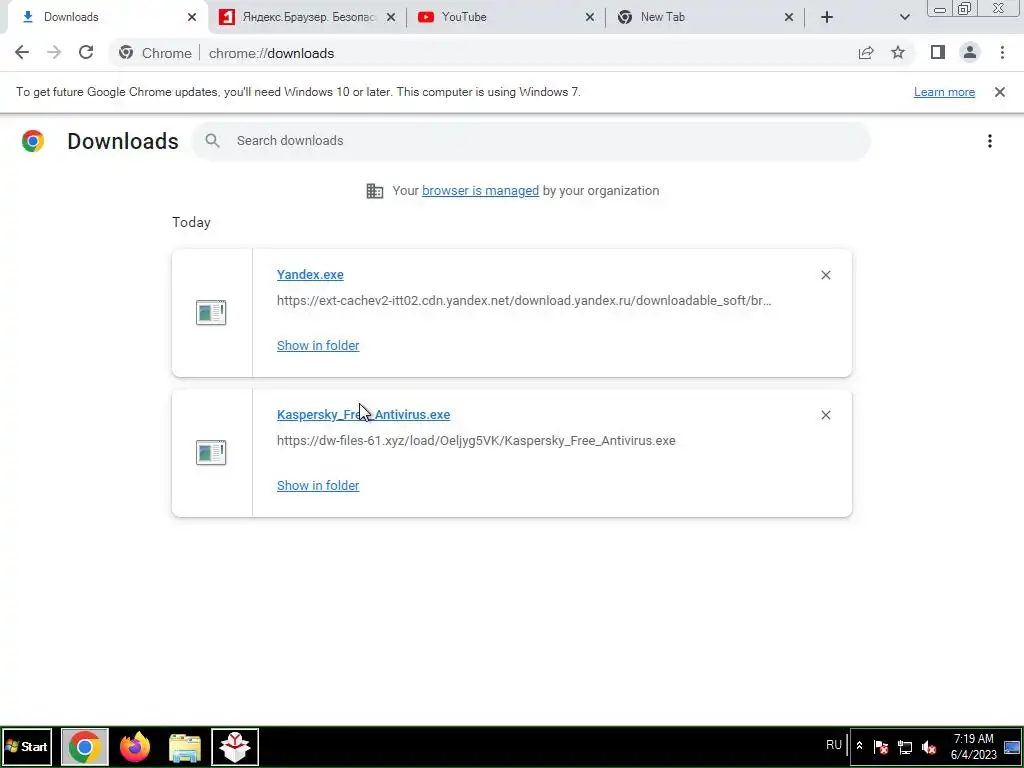The width and height of the screenshot is (1024, 768).
Task: Open the Kaspersky_Free_Antivirus.exe file link
Action: point(363,415)
